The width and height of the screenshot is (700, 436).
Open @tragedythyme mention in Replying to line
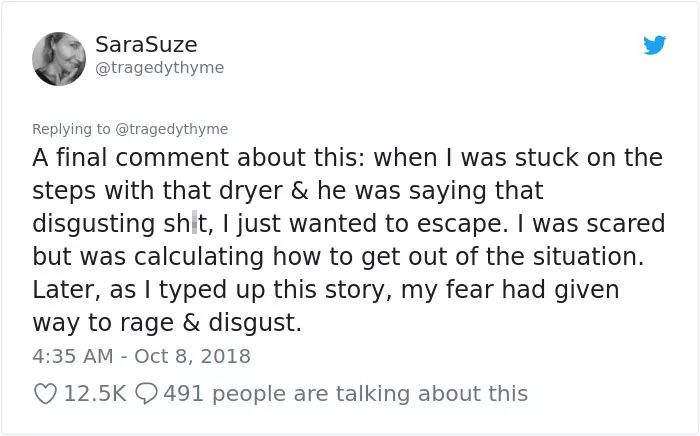[172, 129]
